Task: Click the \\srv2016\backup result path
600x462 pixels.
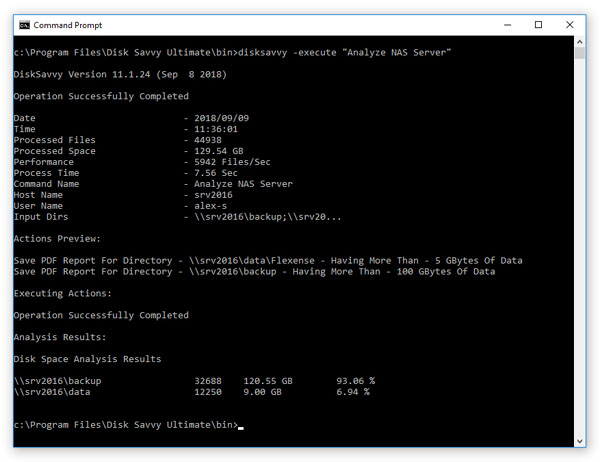Action: [57, 381]
